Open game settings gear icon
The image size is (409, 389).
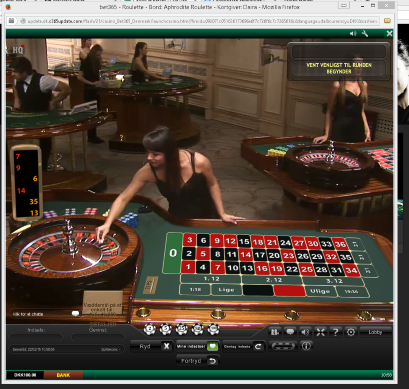click(351, 332)
